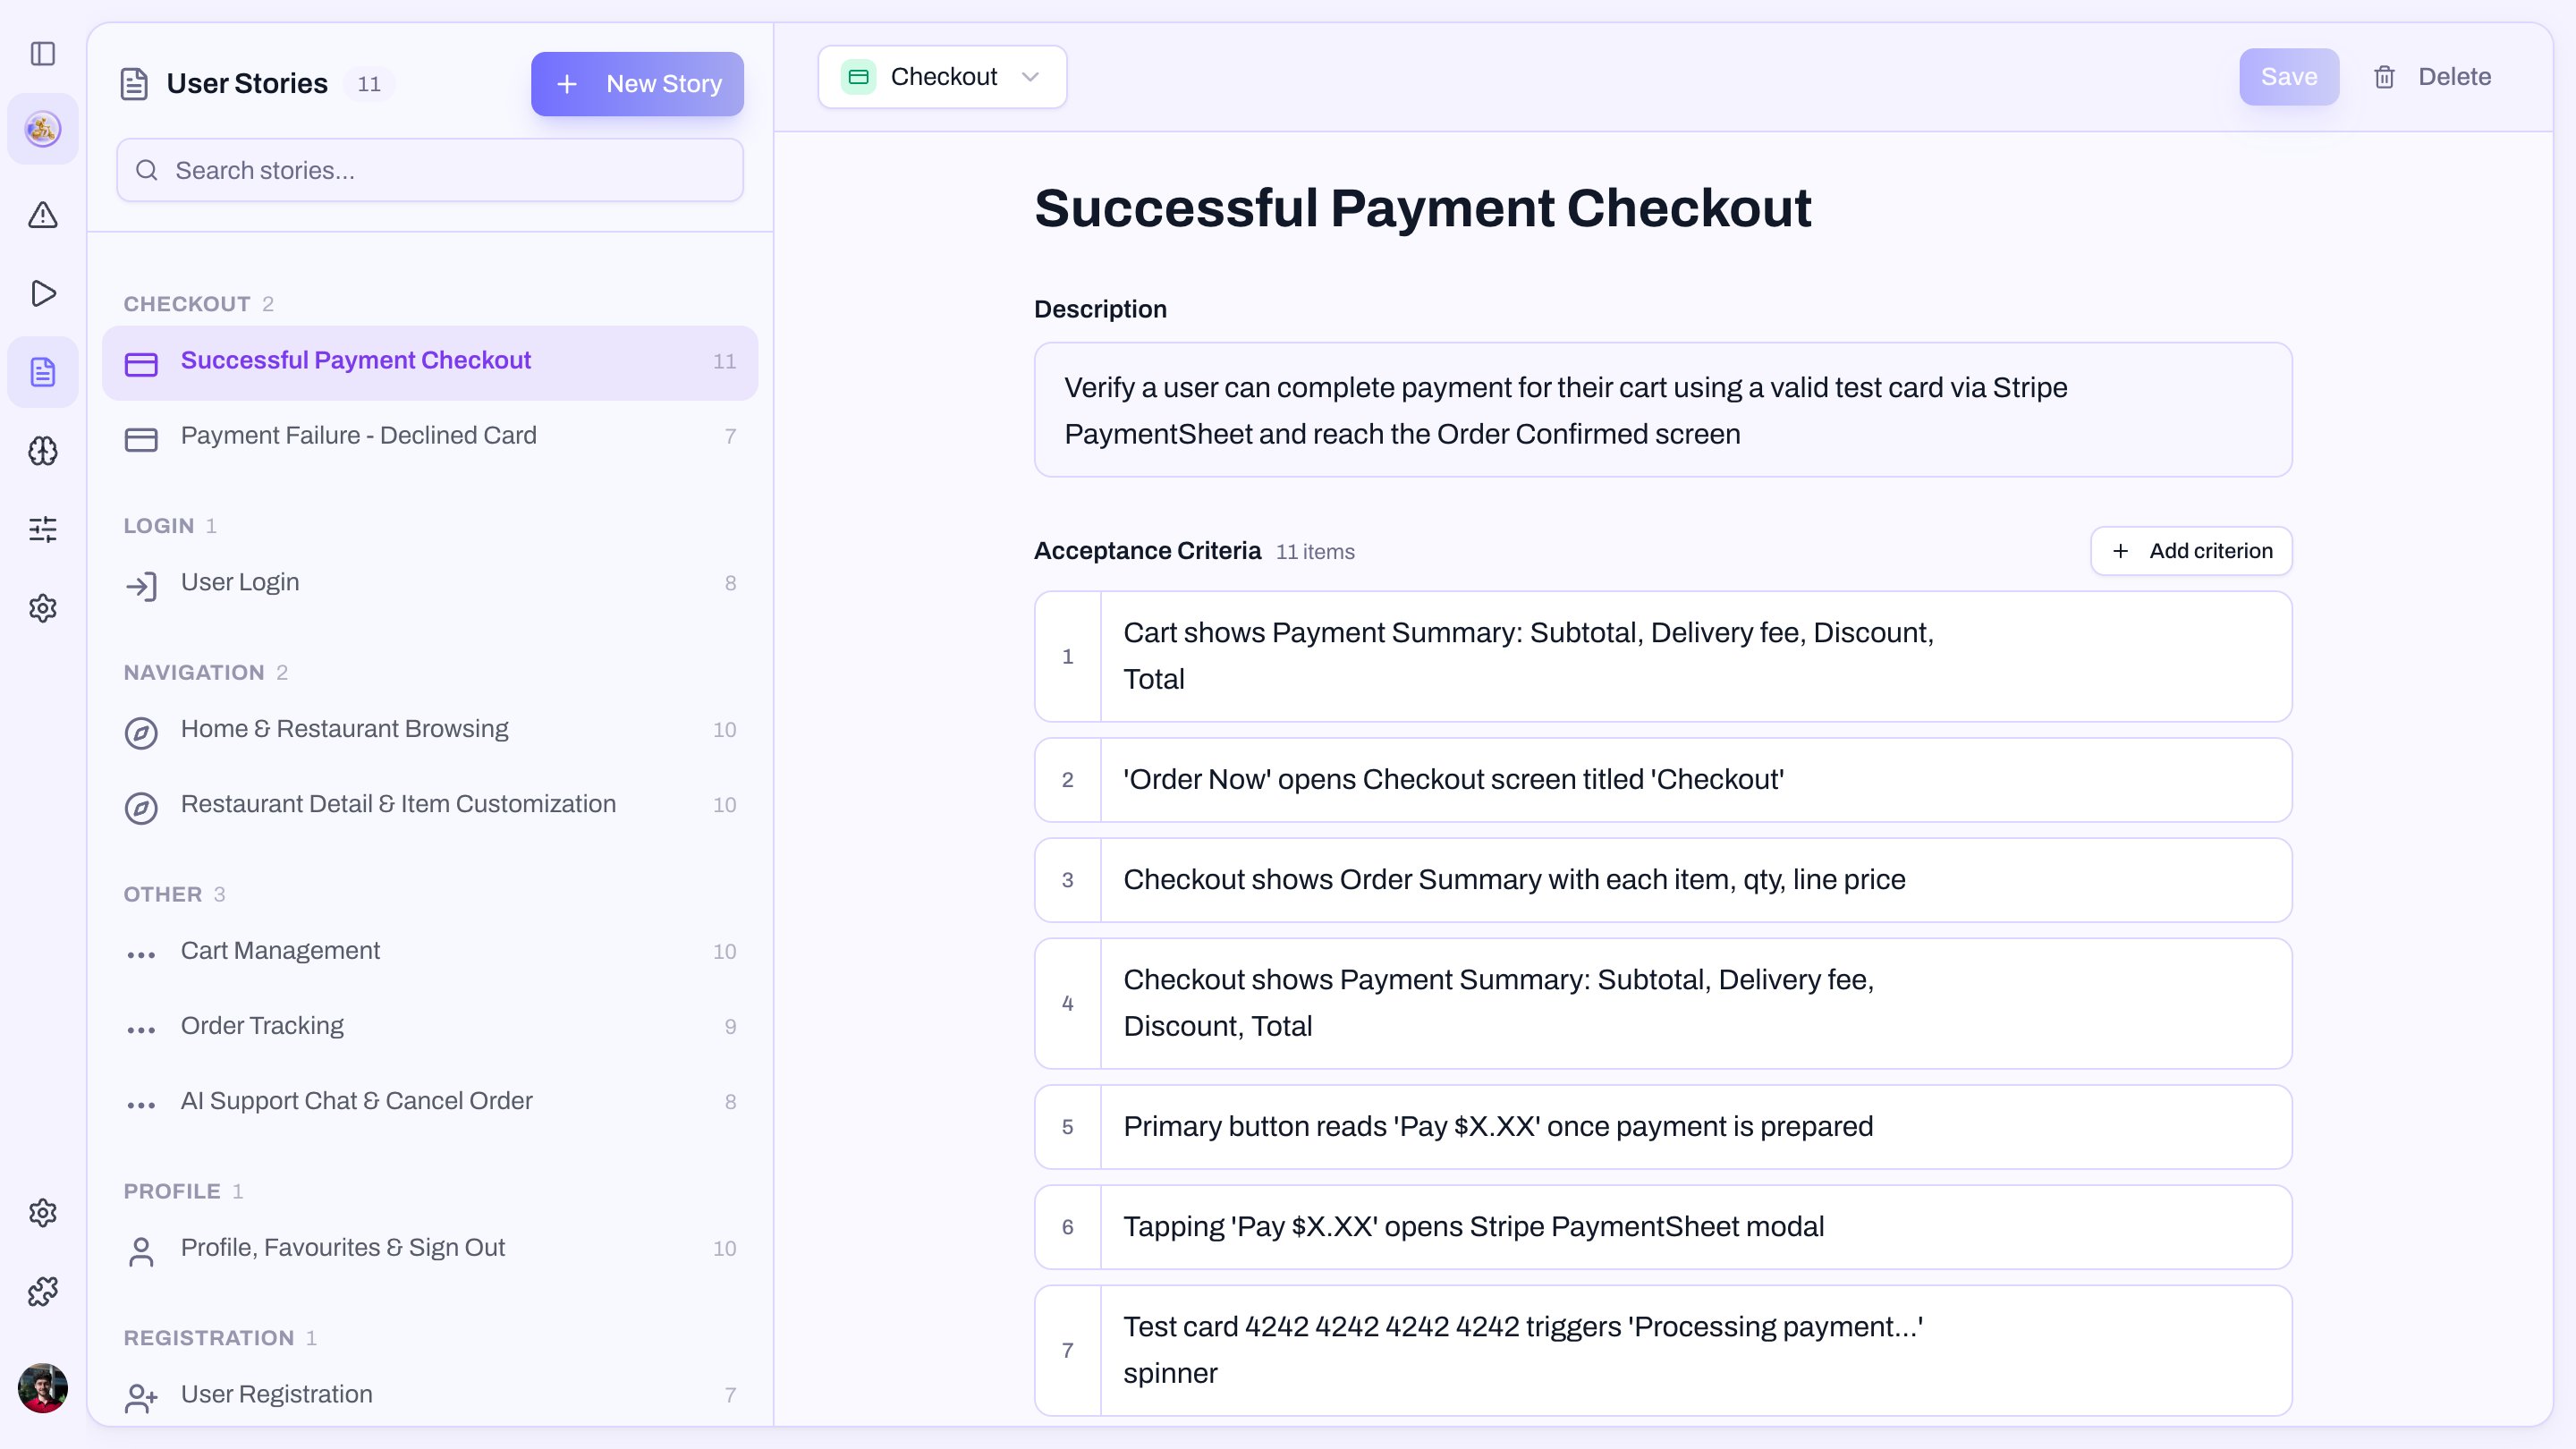Save the story
This screenshot has height=1449, width=2576.
coord(2289,77)
